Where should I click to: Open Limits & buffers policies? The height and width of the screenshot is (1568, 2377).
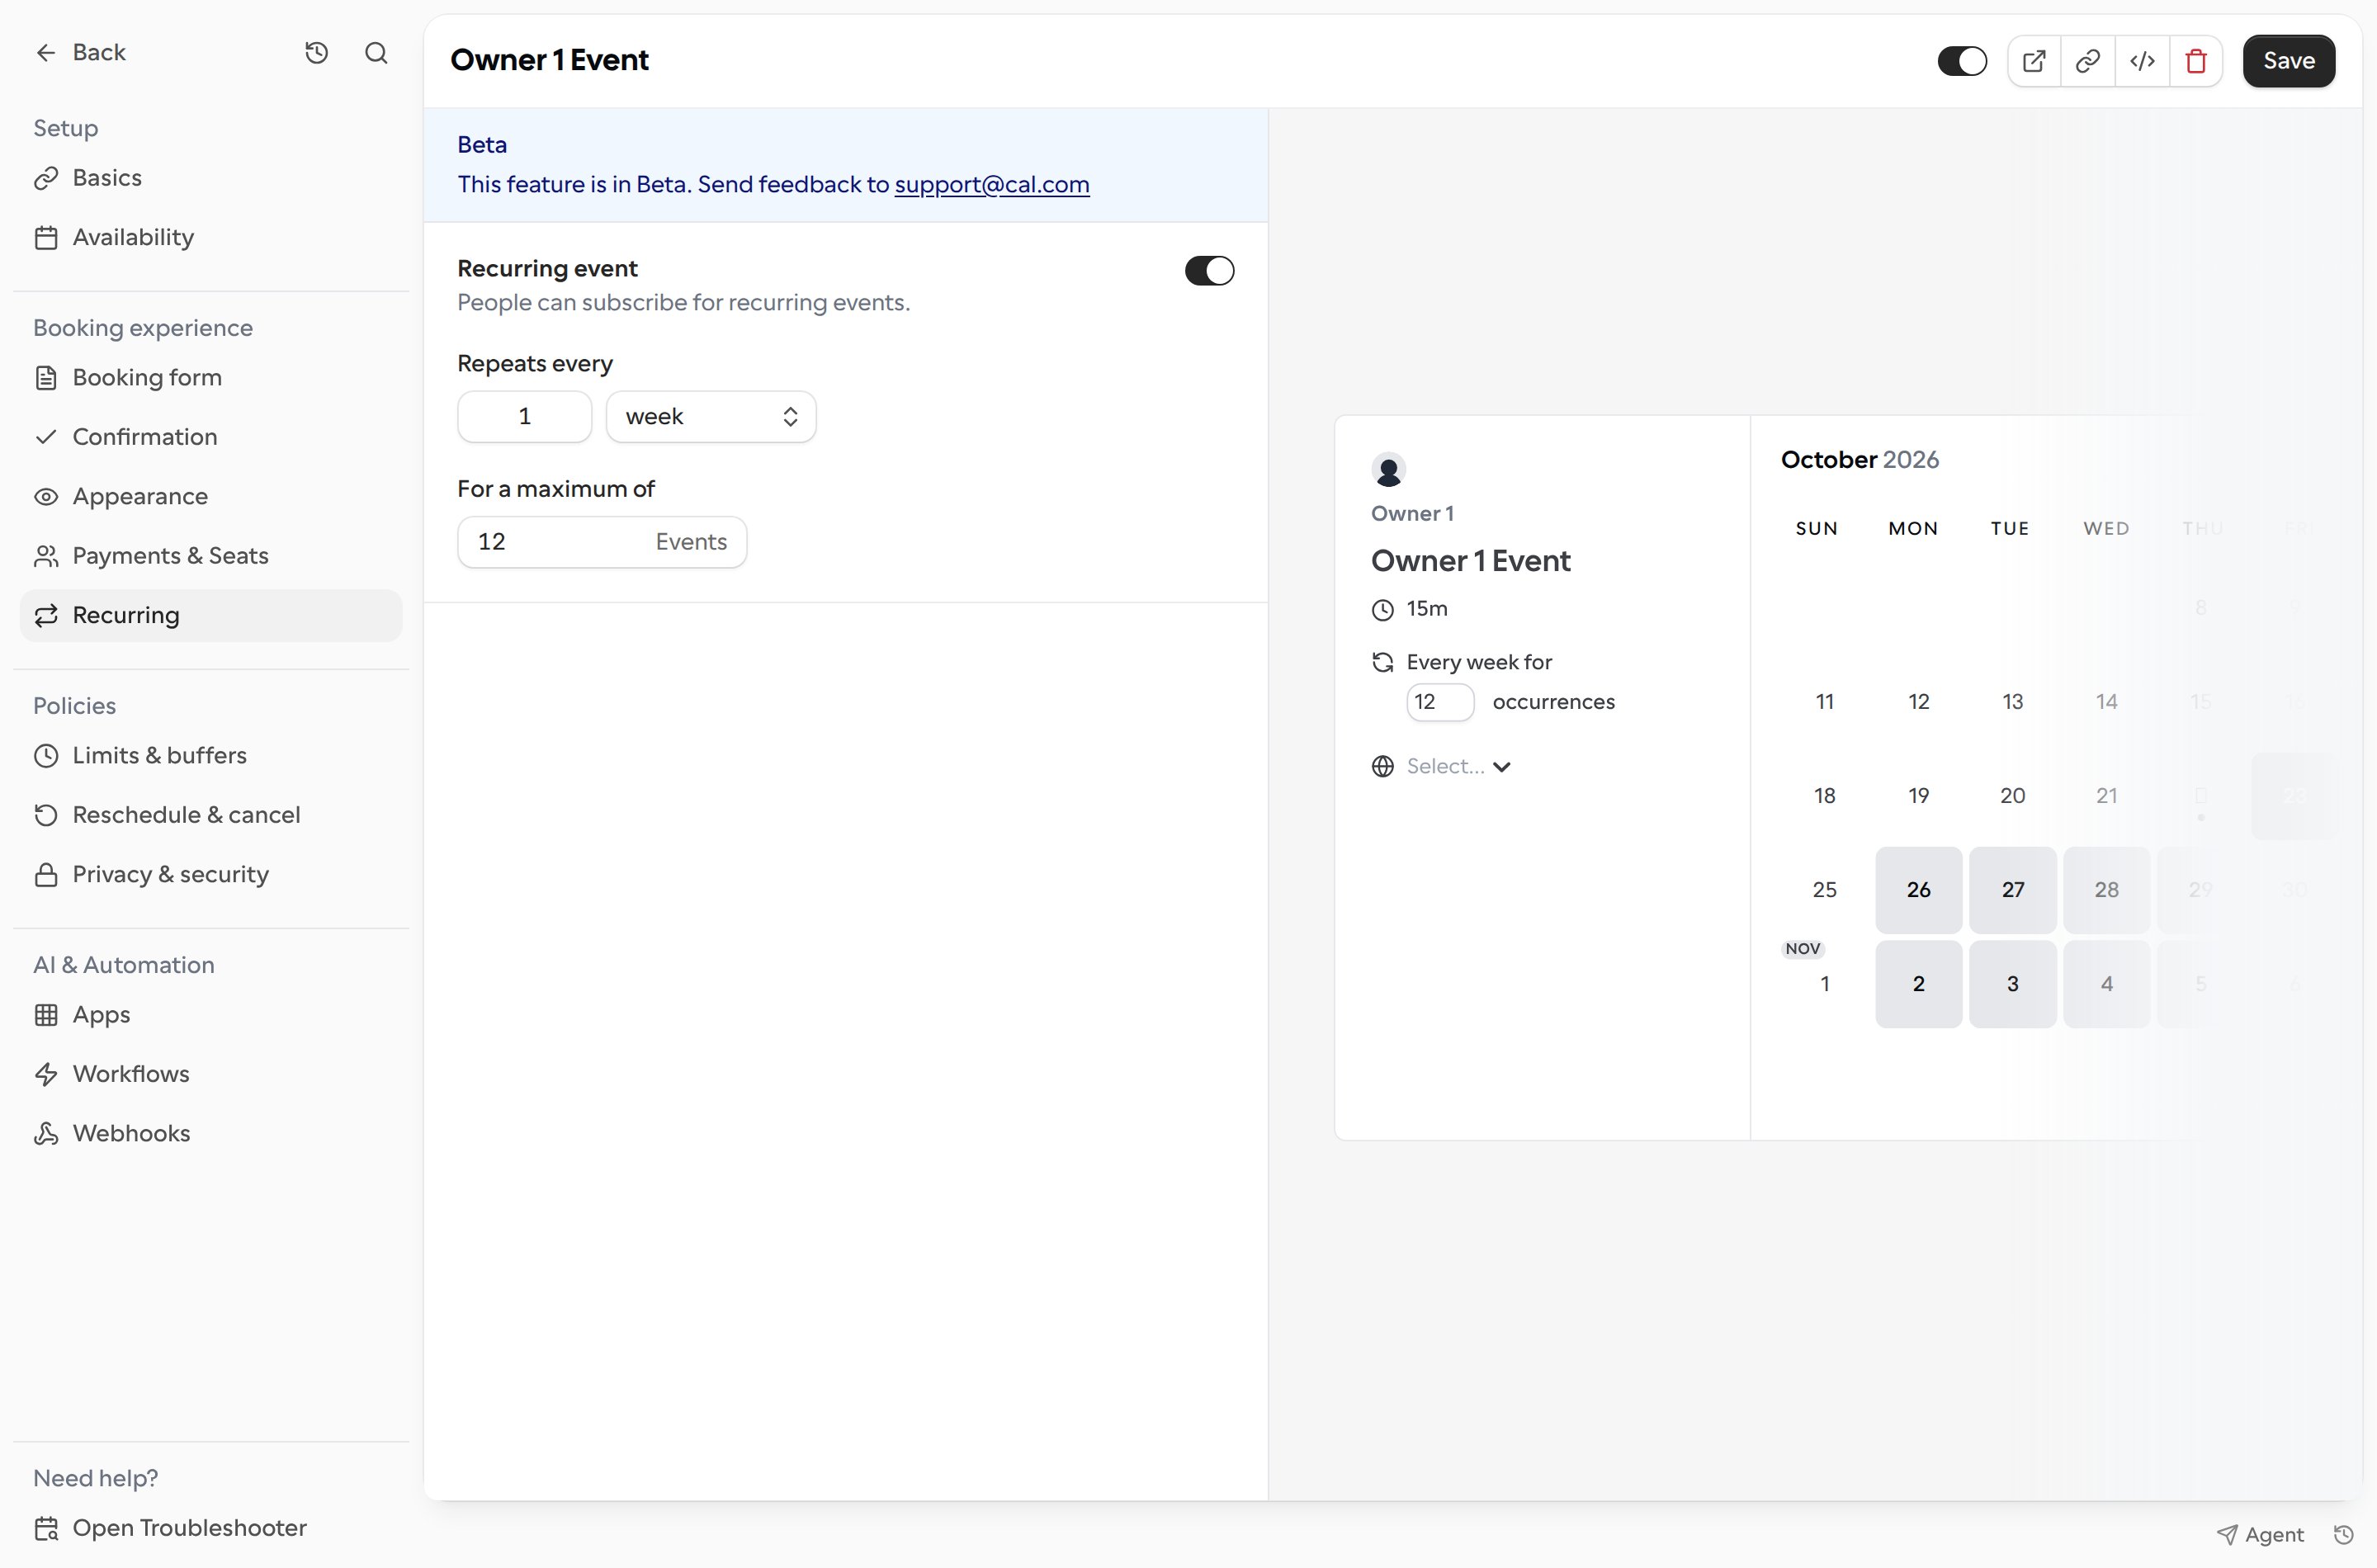(x=211, y=756)
